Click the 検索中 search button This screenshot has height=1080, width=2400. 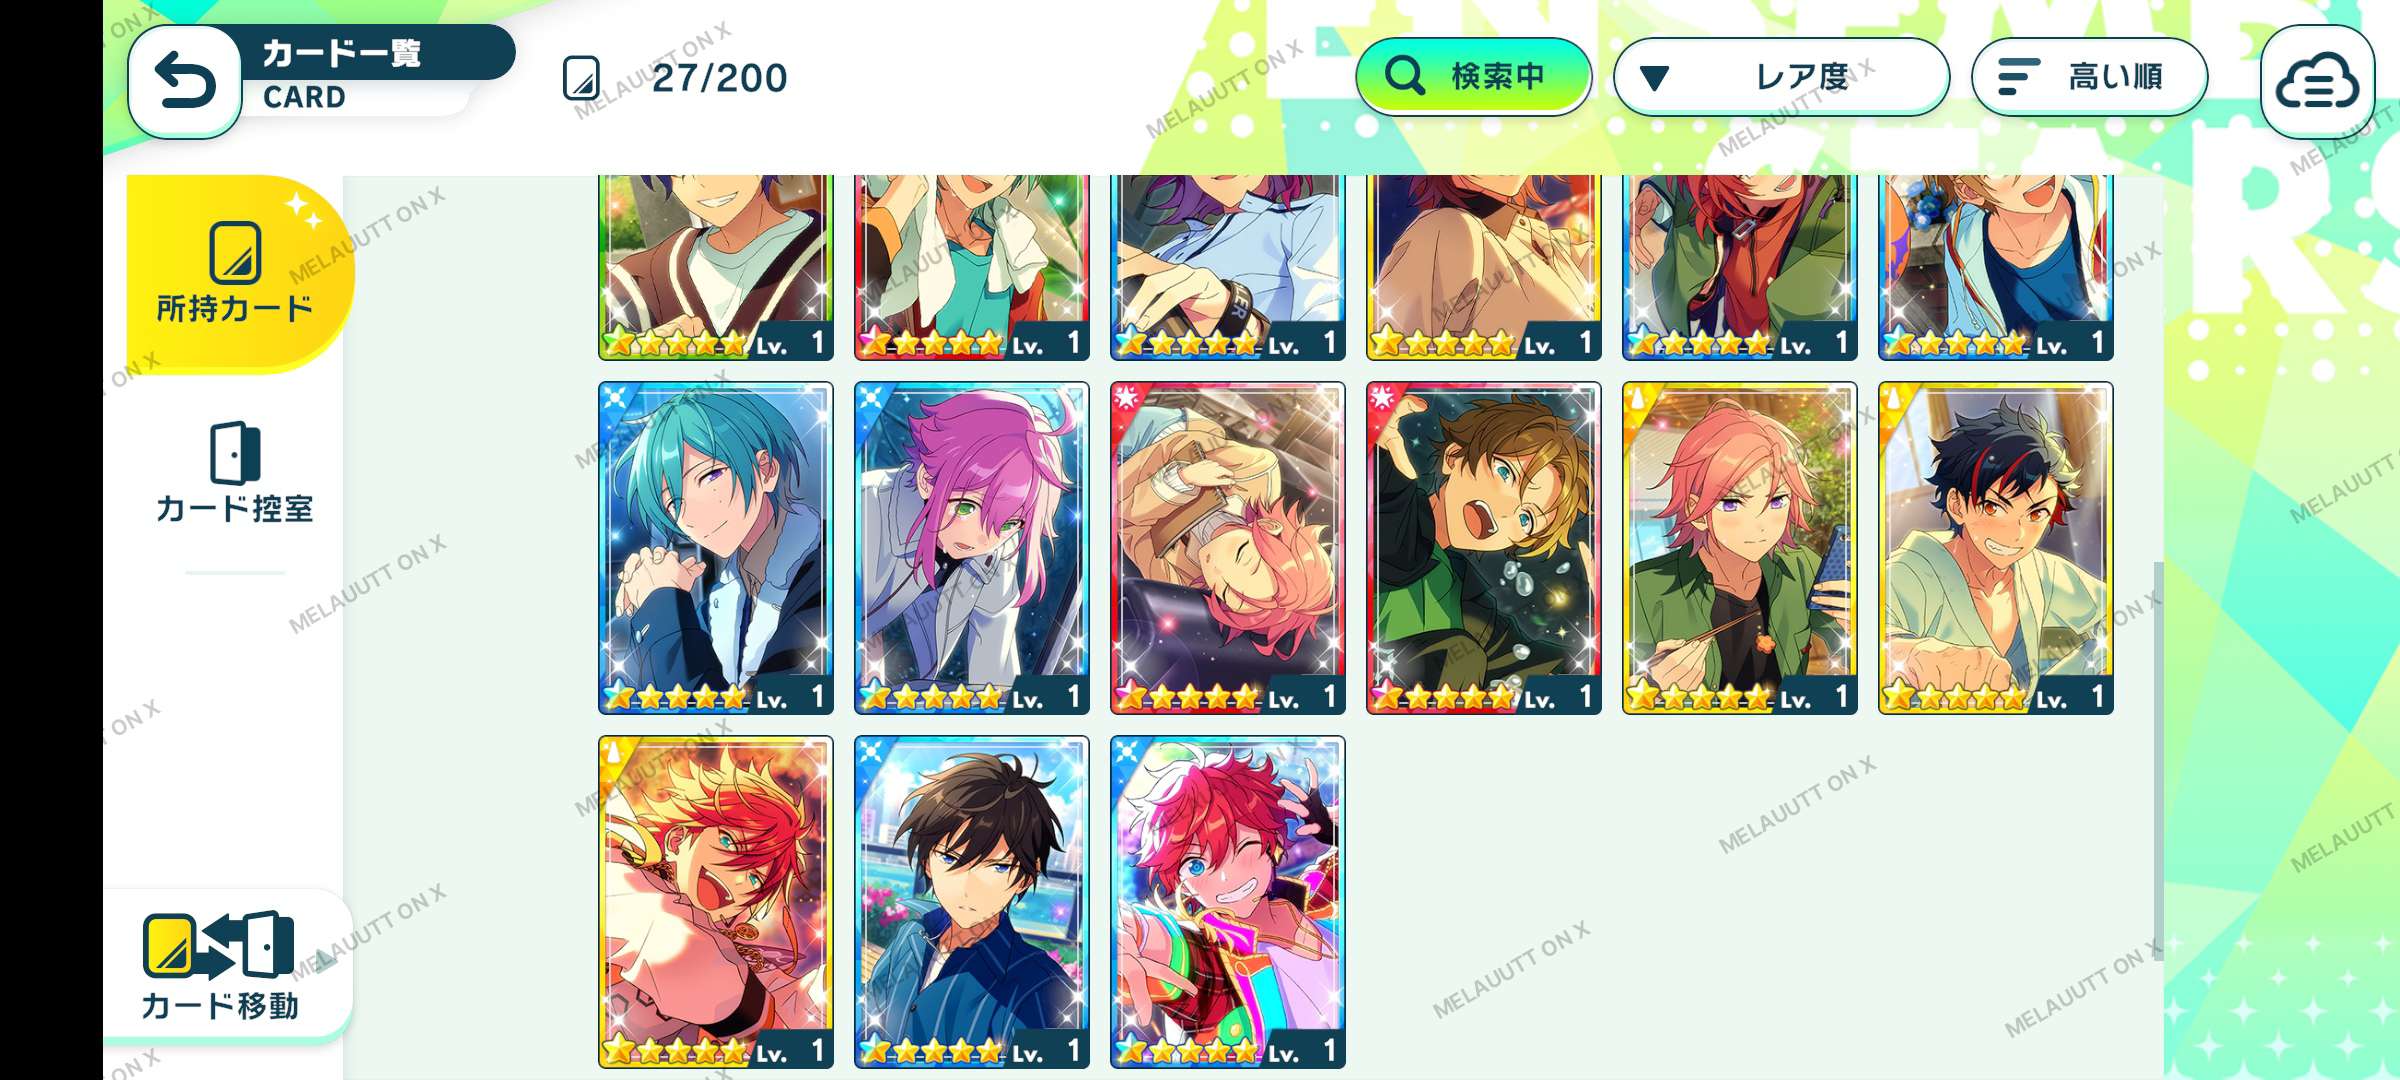1473,76
